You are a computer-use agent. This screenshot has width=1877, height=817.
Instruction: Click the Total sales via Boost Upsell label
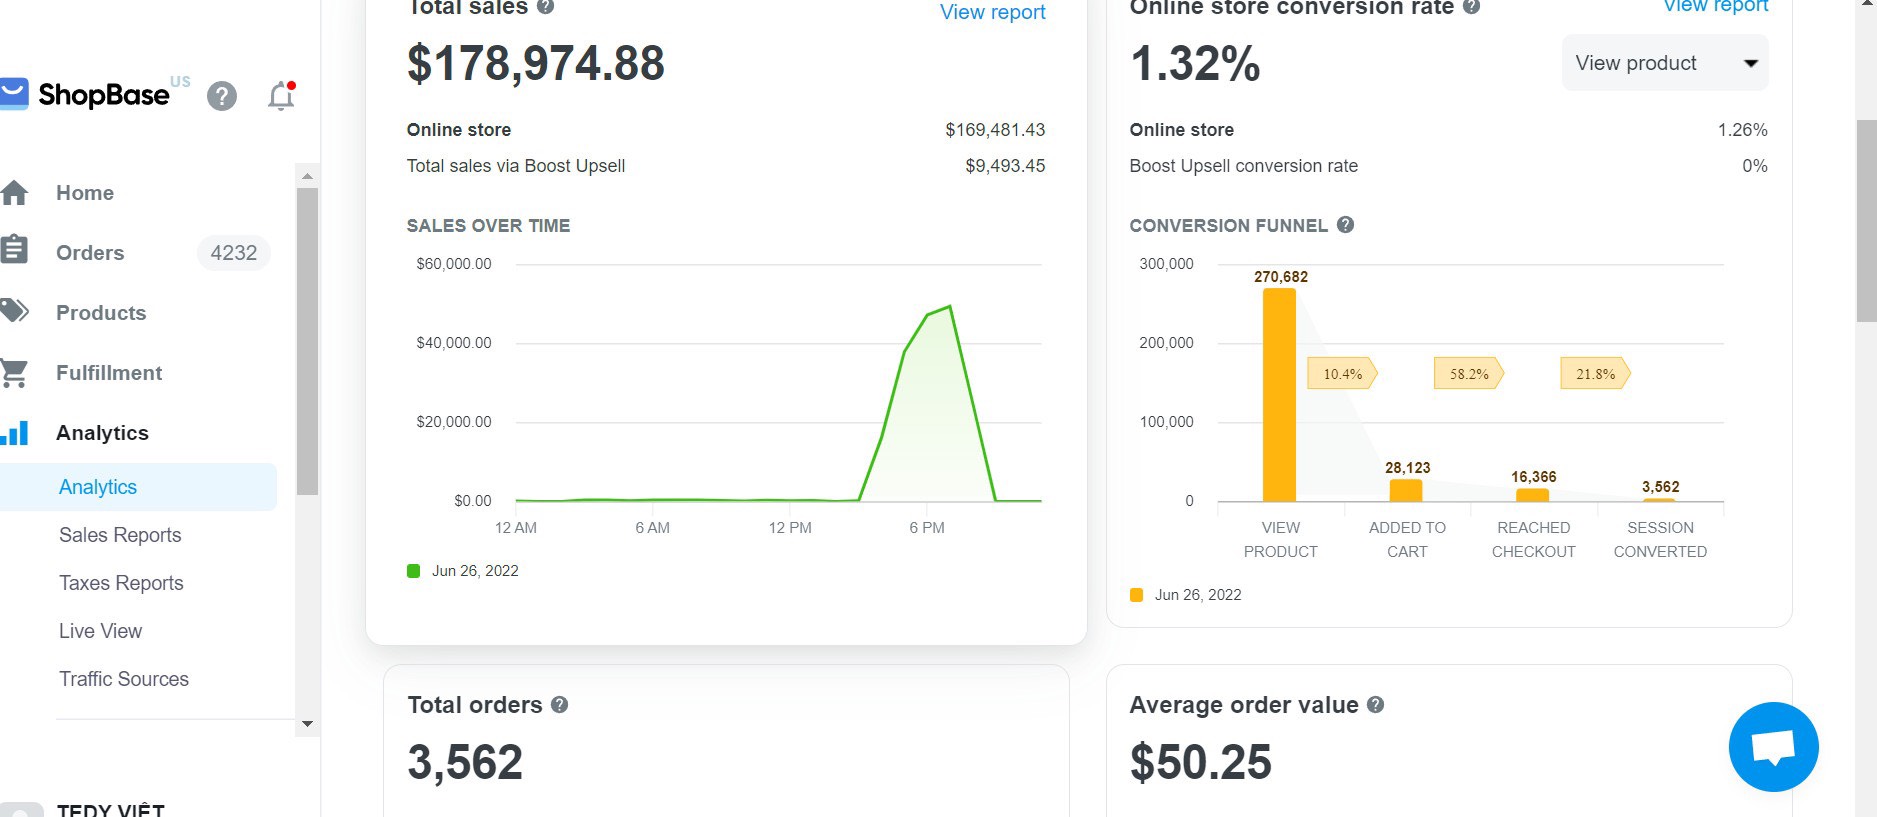[516, 166]
